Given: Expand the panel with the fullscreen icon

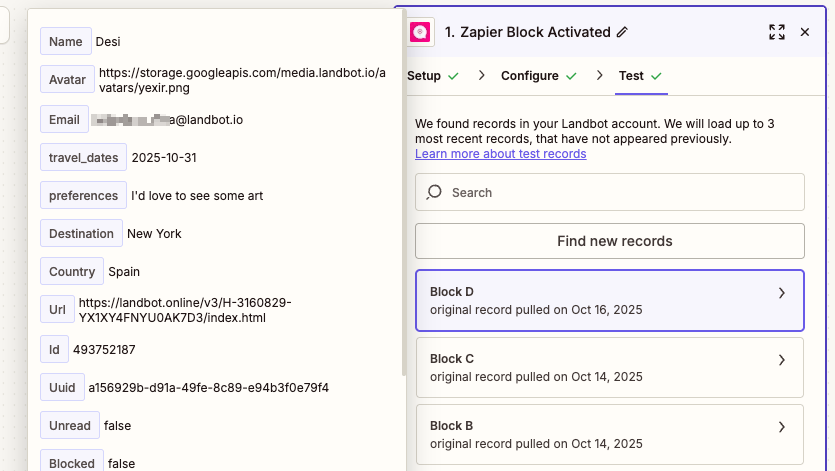Looking at the screenshot, I should point(777,32).
